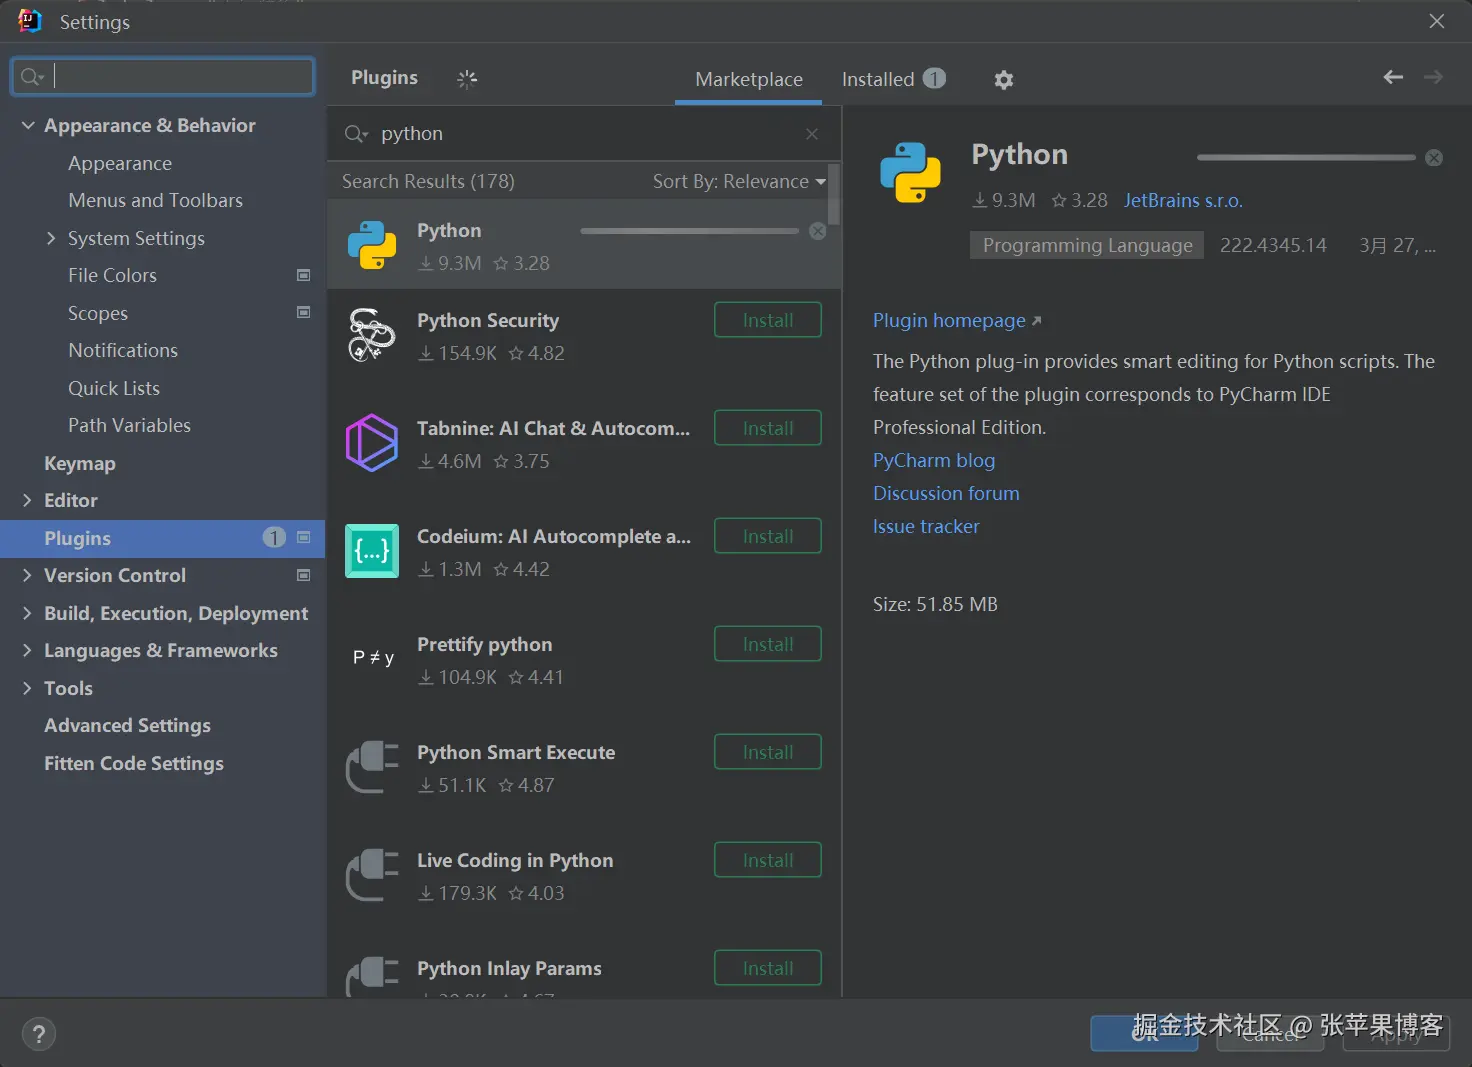Expand the Version Control section
Screen dimensions: 1472x1067
27,575
